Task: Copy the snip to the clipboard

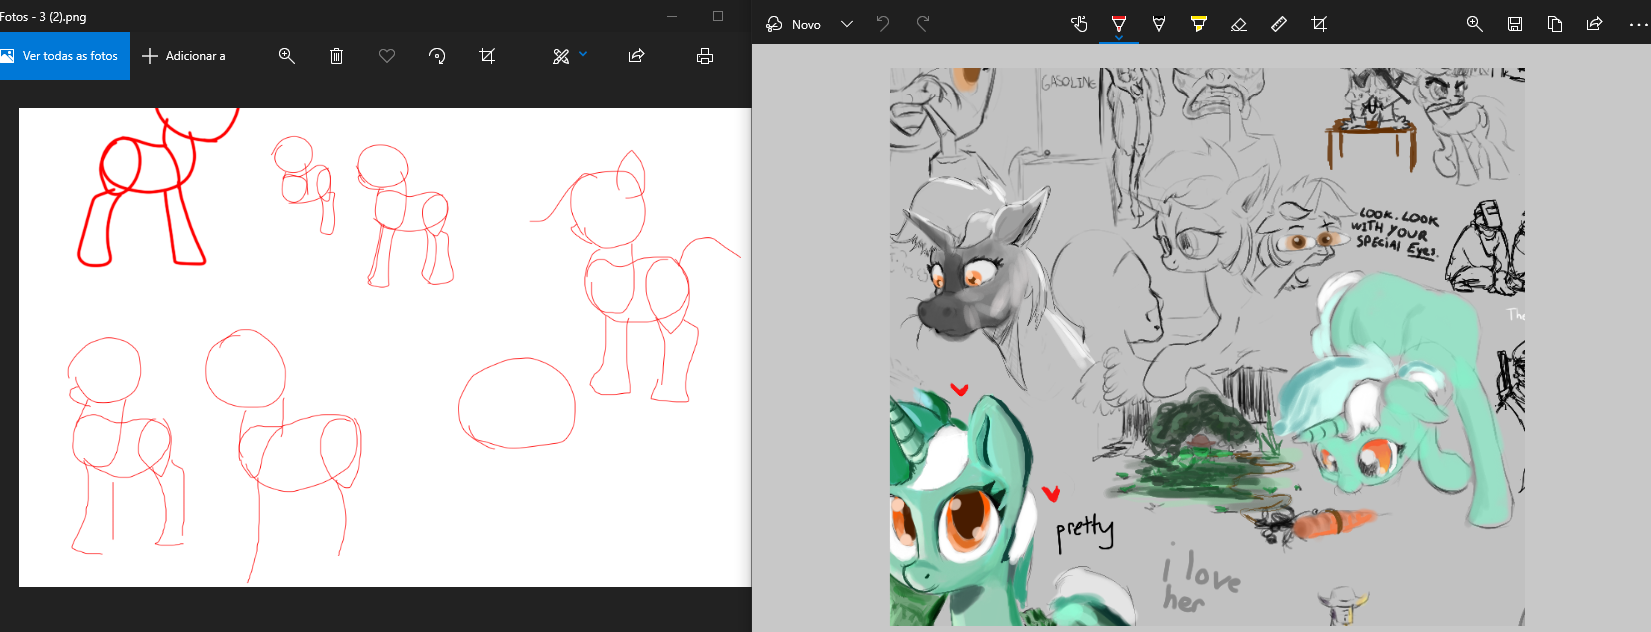Action: (1555, 24)
